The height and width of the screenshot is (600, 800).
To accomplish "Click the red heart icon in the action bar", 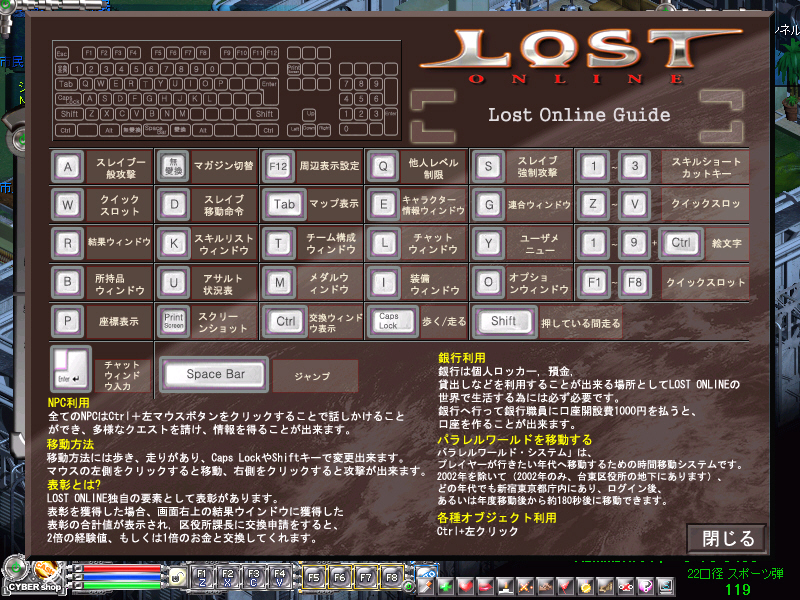I will (465, 586).
